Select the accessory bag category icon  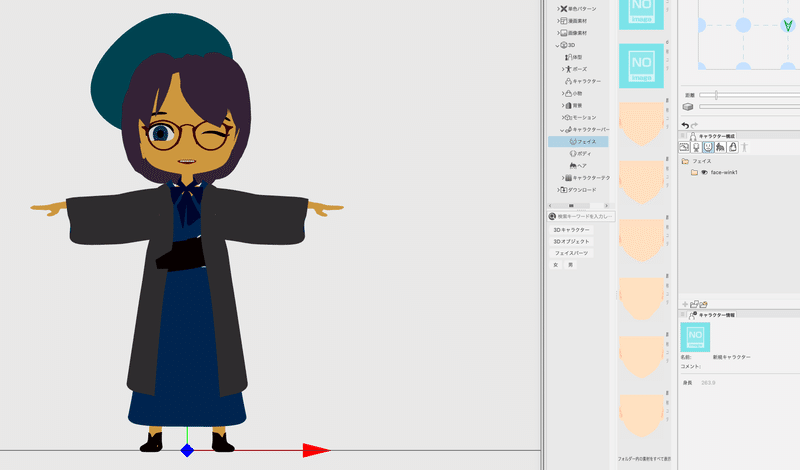733,147
